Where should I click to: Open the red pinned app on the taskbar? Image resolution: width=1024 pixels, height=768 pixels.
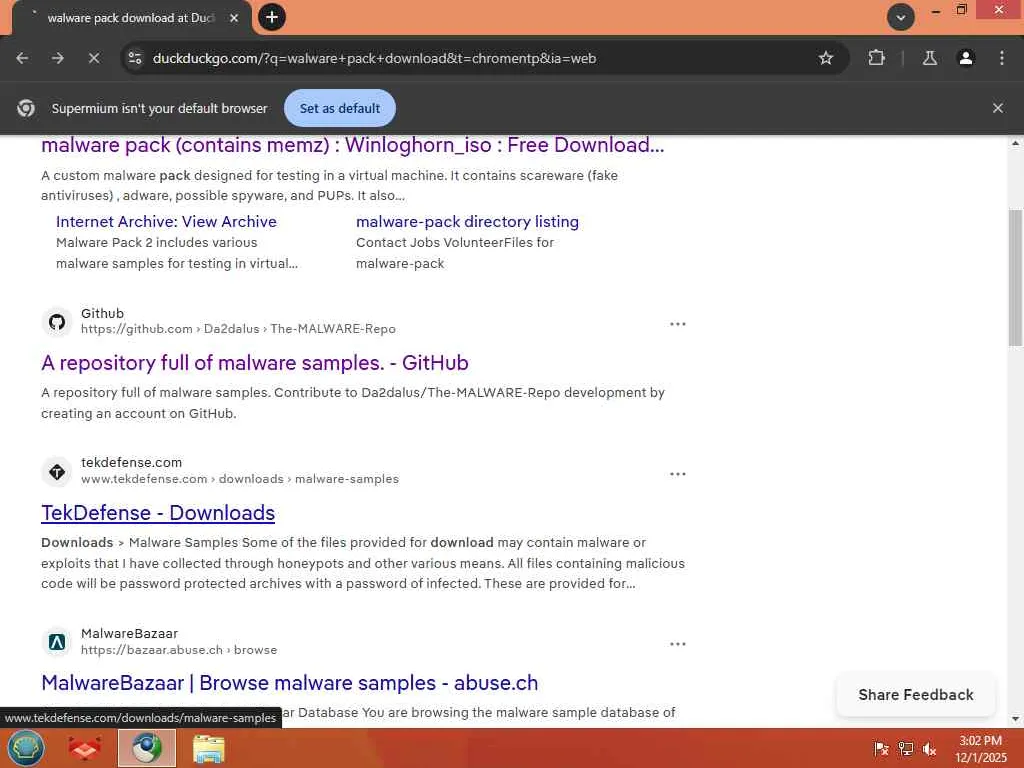(85, 748)
